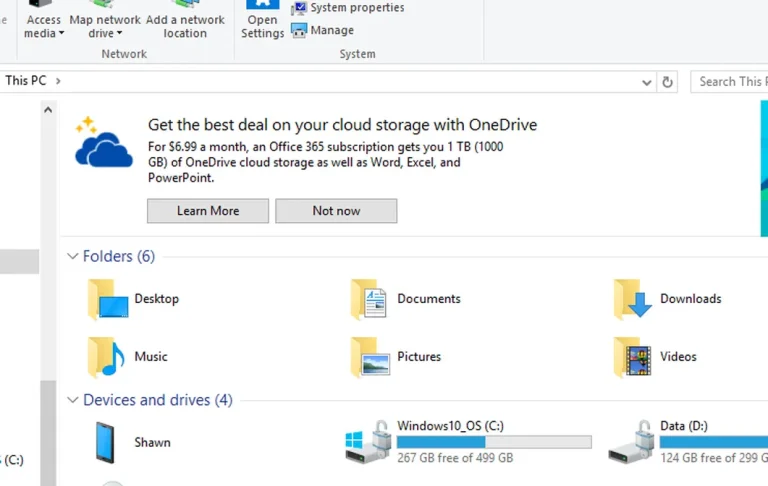Click the System properties icon
This screenshot has height=486, width=768.
coord(299,7)
